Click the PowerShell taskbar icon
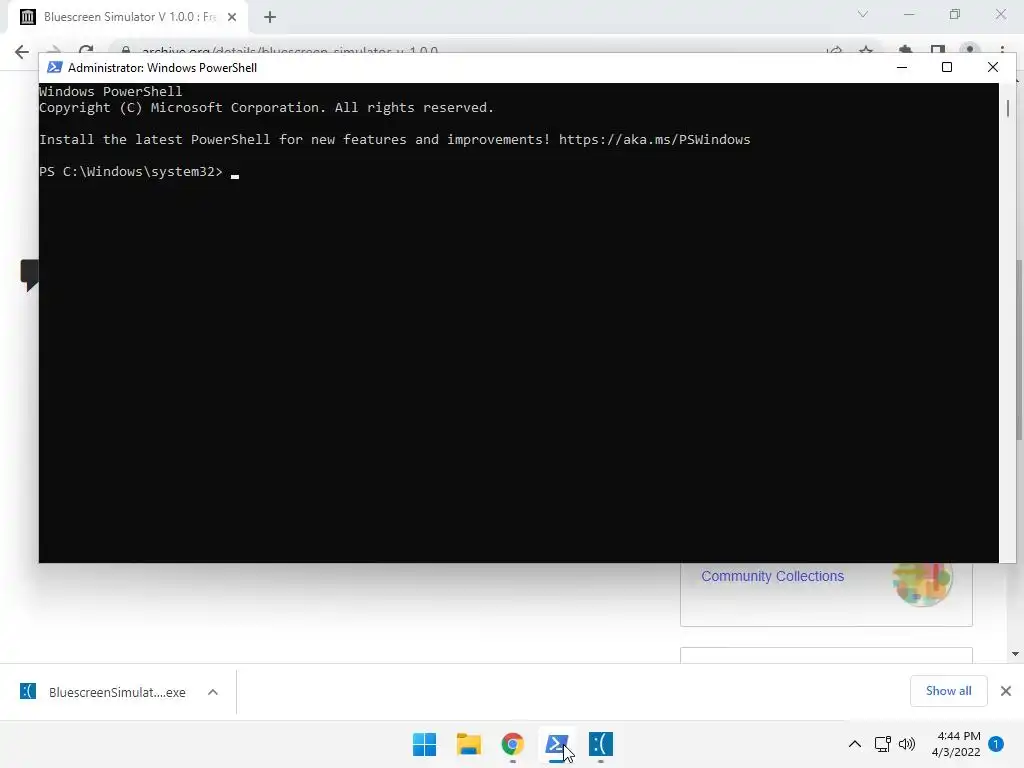Viewport: 1024px width, 768px height. (557, 744)
